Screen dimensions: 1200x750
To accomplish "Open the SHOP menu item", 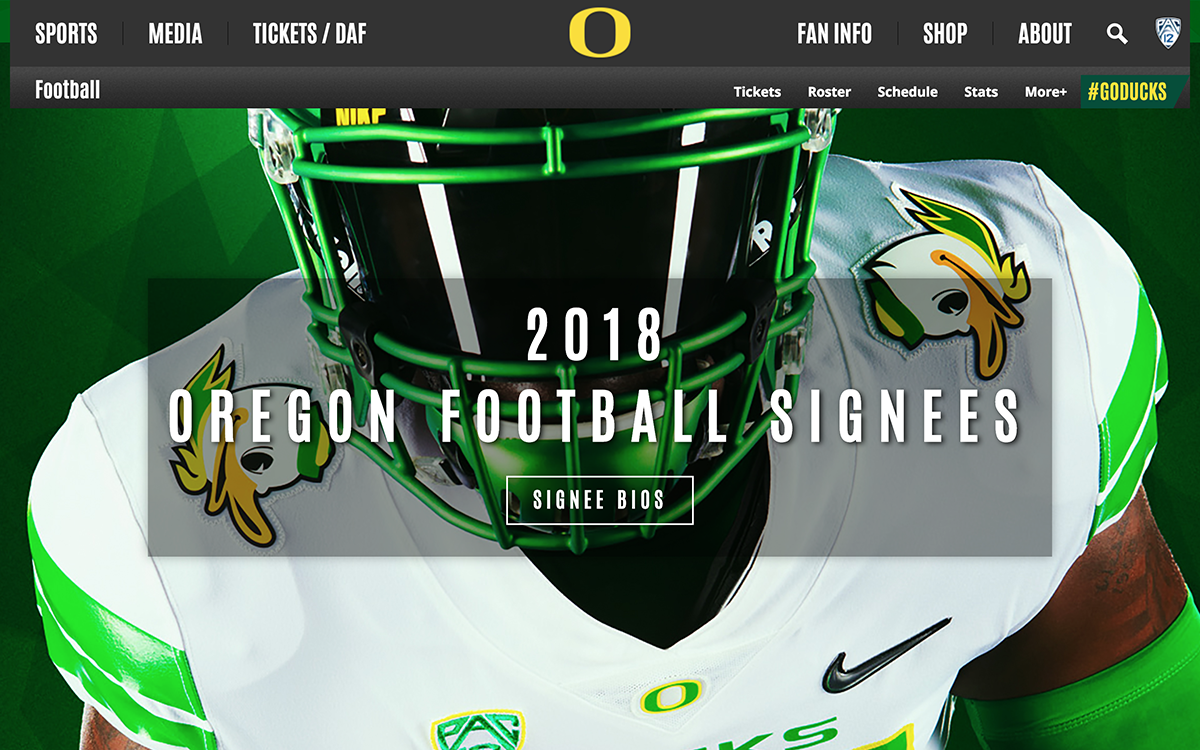I will coord(945,34).
